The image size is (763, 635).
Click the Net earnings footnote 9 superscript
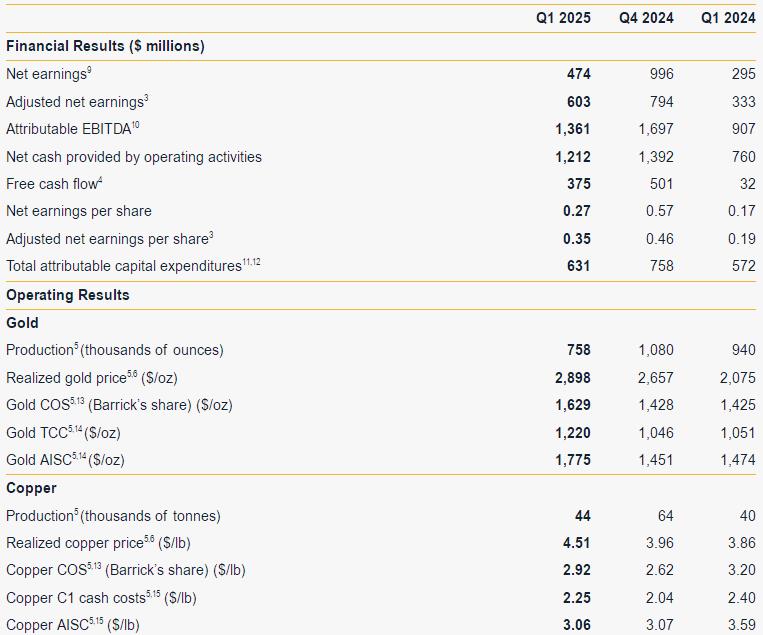click(x=89, y=70)
